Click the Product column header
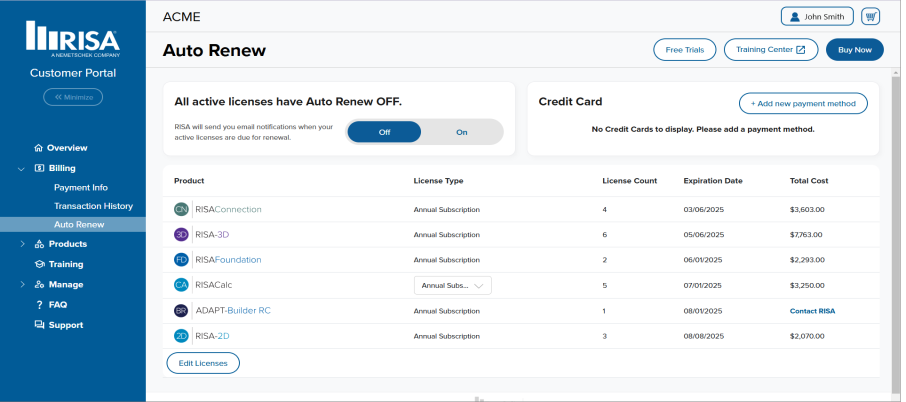The height and width of the screenshot is (402, 906). (x=189, y=181)
